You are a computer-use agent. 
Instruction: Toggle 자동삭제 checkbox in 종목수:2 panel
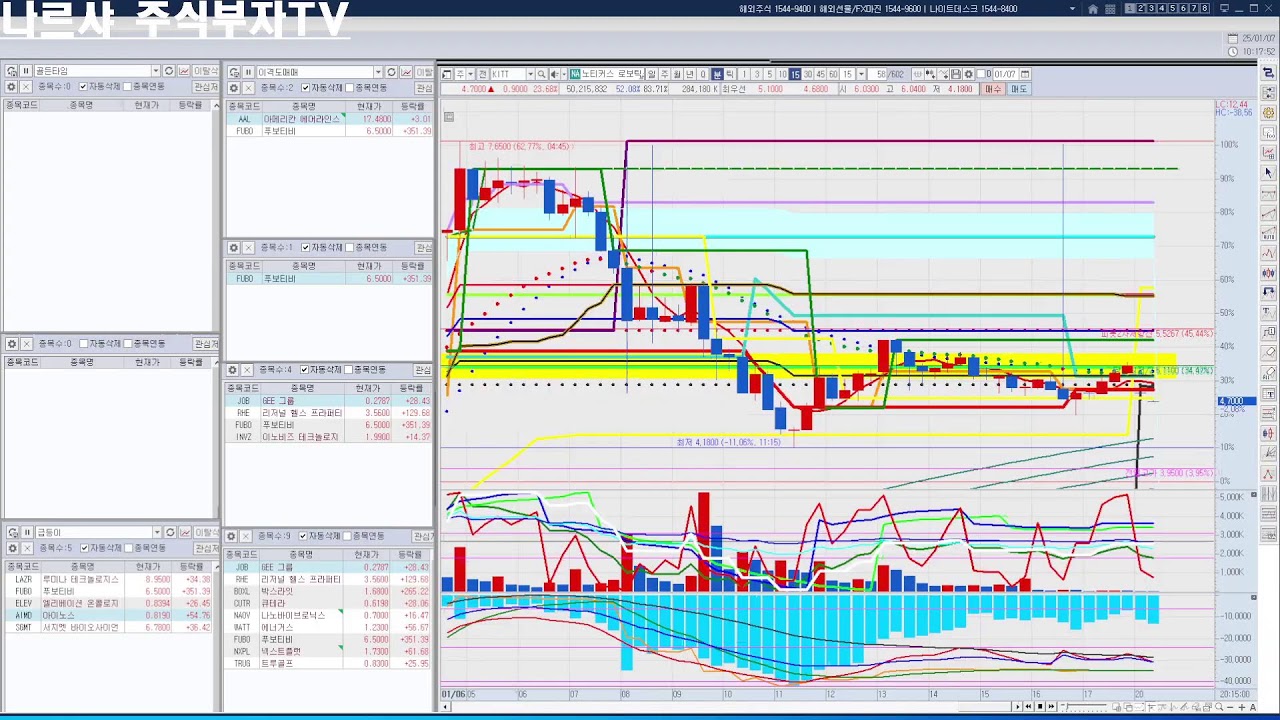pos(305,88)
